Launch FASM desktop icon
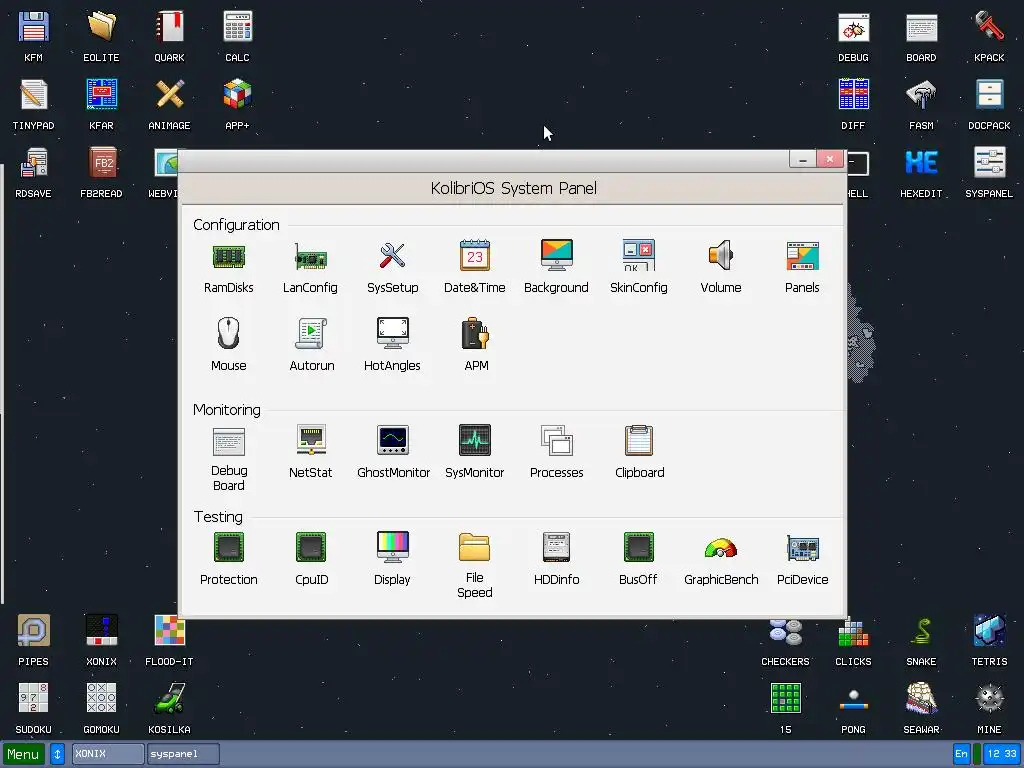Screen dimensions: 1024x768 pyautogui.click(x=921, y=95)
